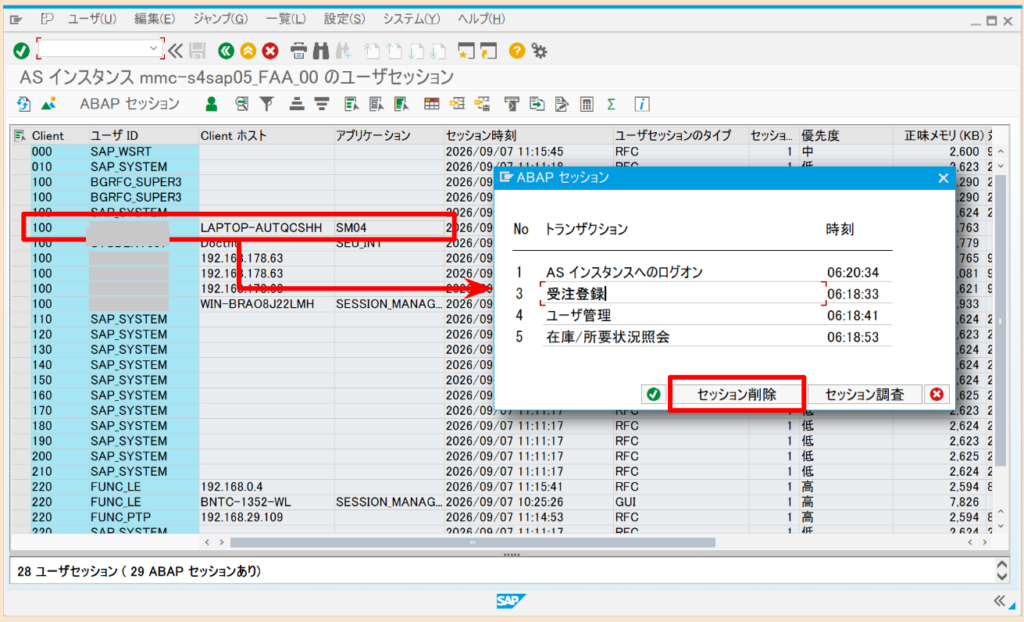
Task: Collapse the command field with the « arrows
Action: tap(175, 50)
